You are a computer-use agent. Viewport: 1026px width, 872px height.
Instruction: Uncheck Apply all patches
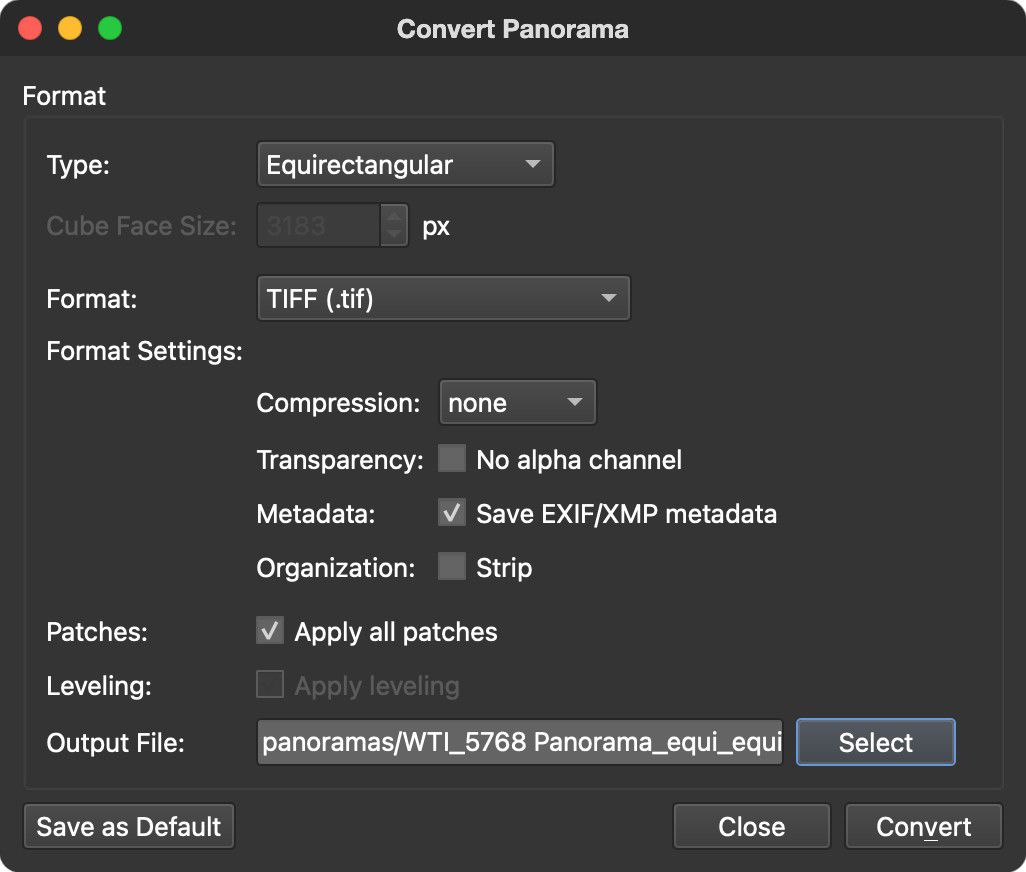tap(270, 631)
